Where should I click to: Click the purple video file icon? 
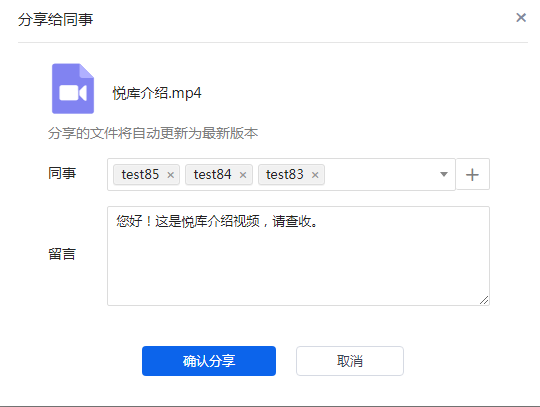coord(73,88)
